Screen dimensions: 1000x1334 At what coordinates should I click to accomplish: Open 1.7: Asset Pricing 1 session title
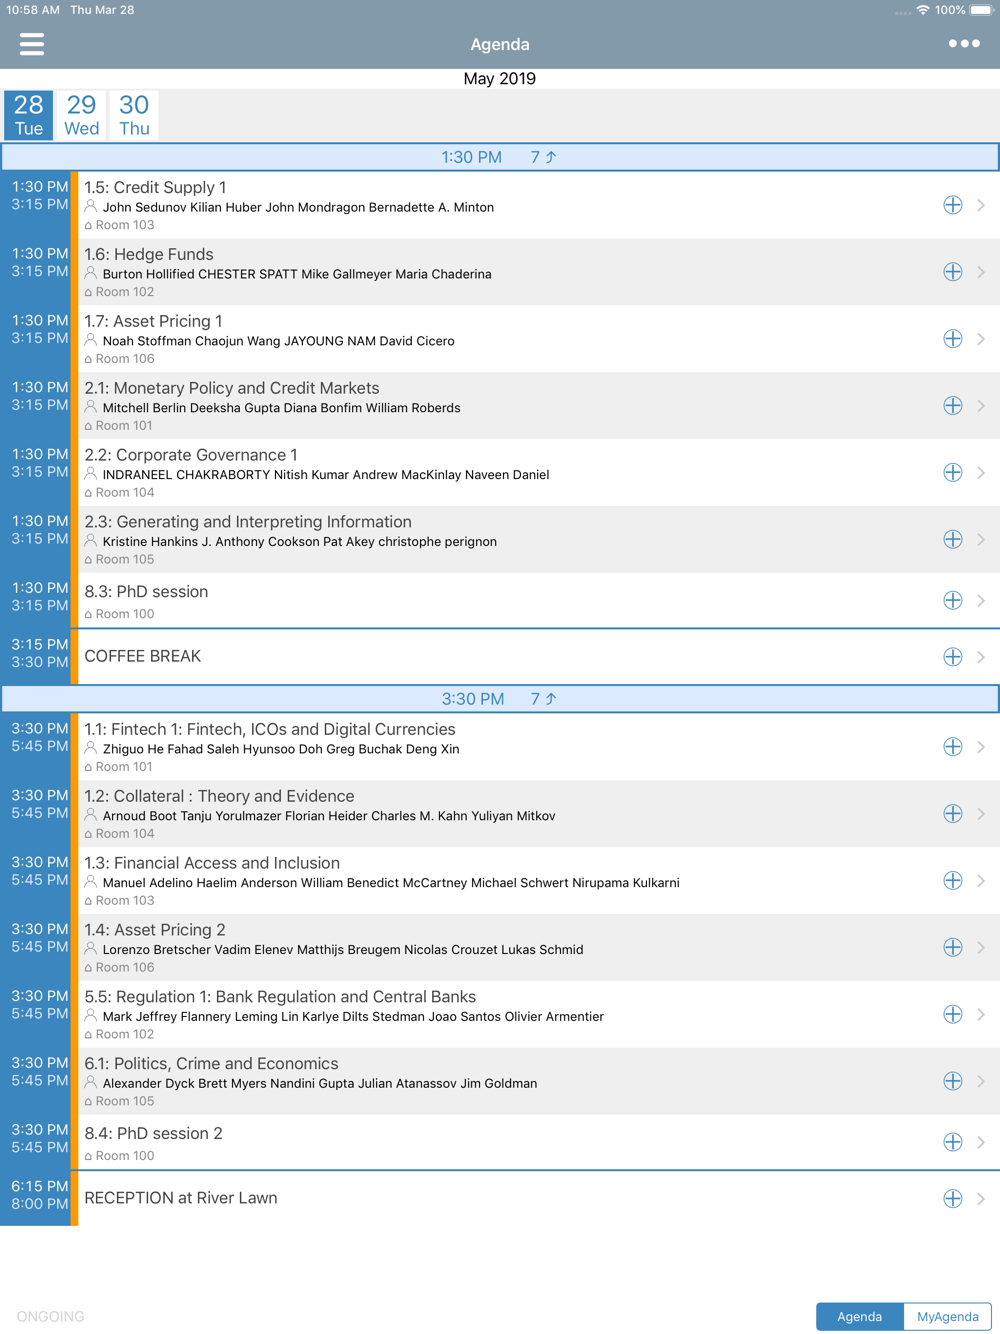[x=153, y=321]
